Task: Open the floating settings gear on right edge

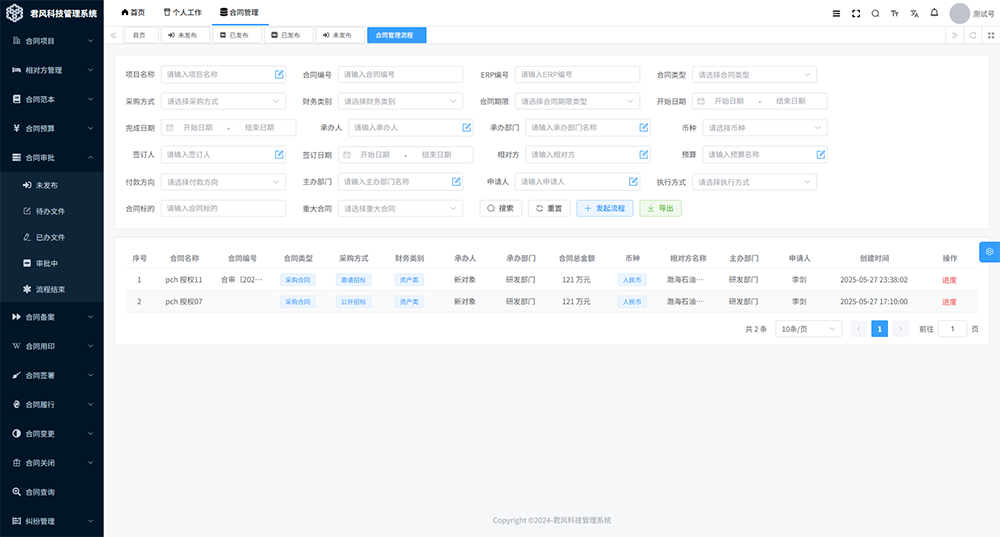Action: (x=989, y=252)
